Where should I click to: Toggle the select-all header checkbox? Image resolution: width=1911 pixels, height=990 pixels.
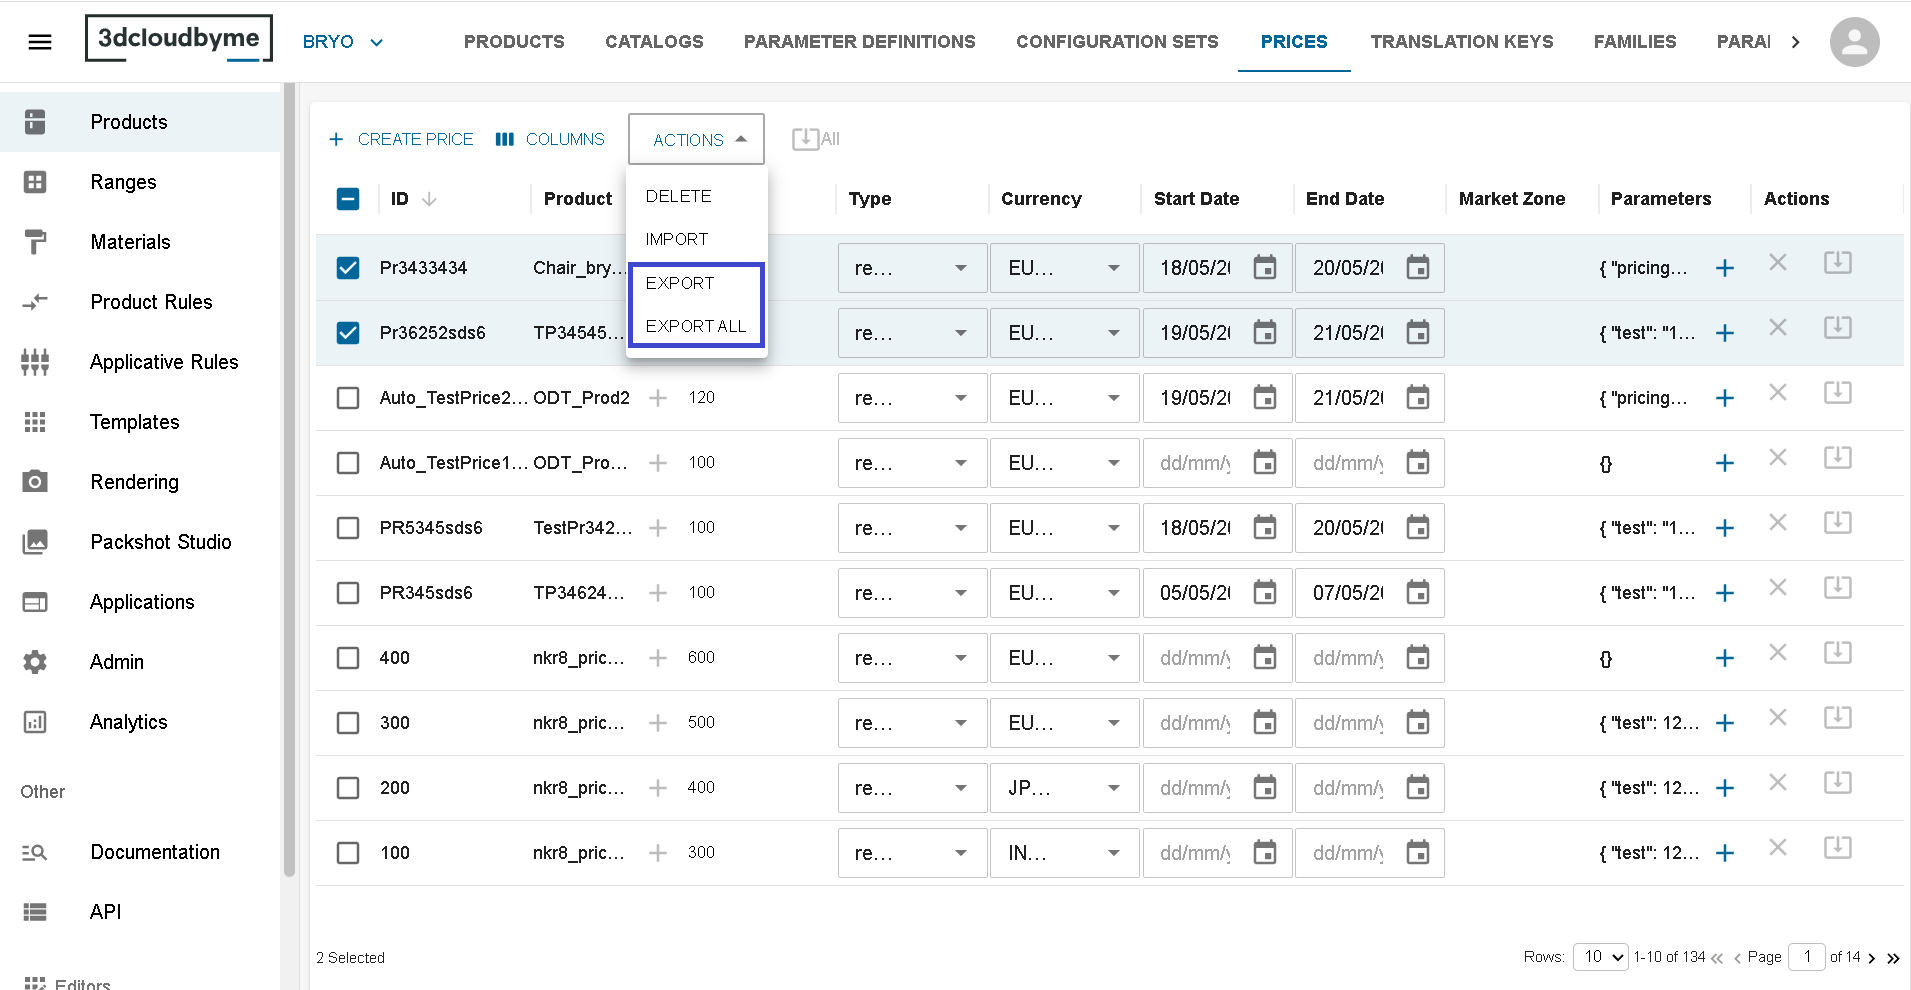348,199
